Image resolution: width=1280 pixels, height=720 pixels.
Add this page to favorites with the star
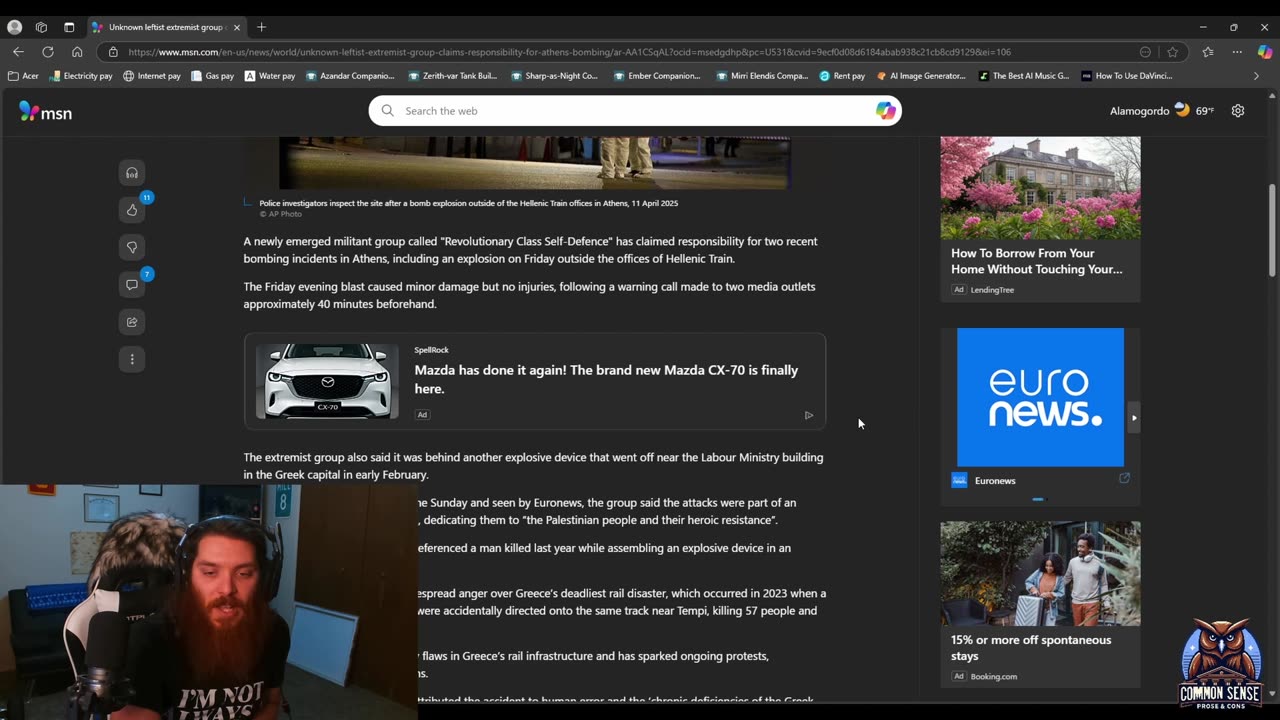(x=1172, y=52)
